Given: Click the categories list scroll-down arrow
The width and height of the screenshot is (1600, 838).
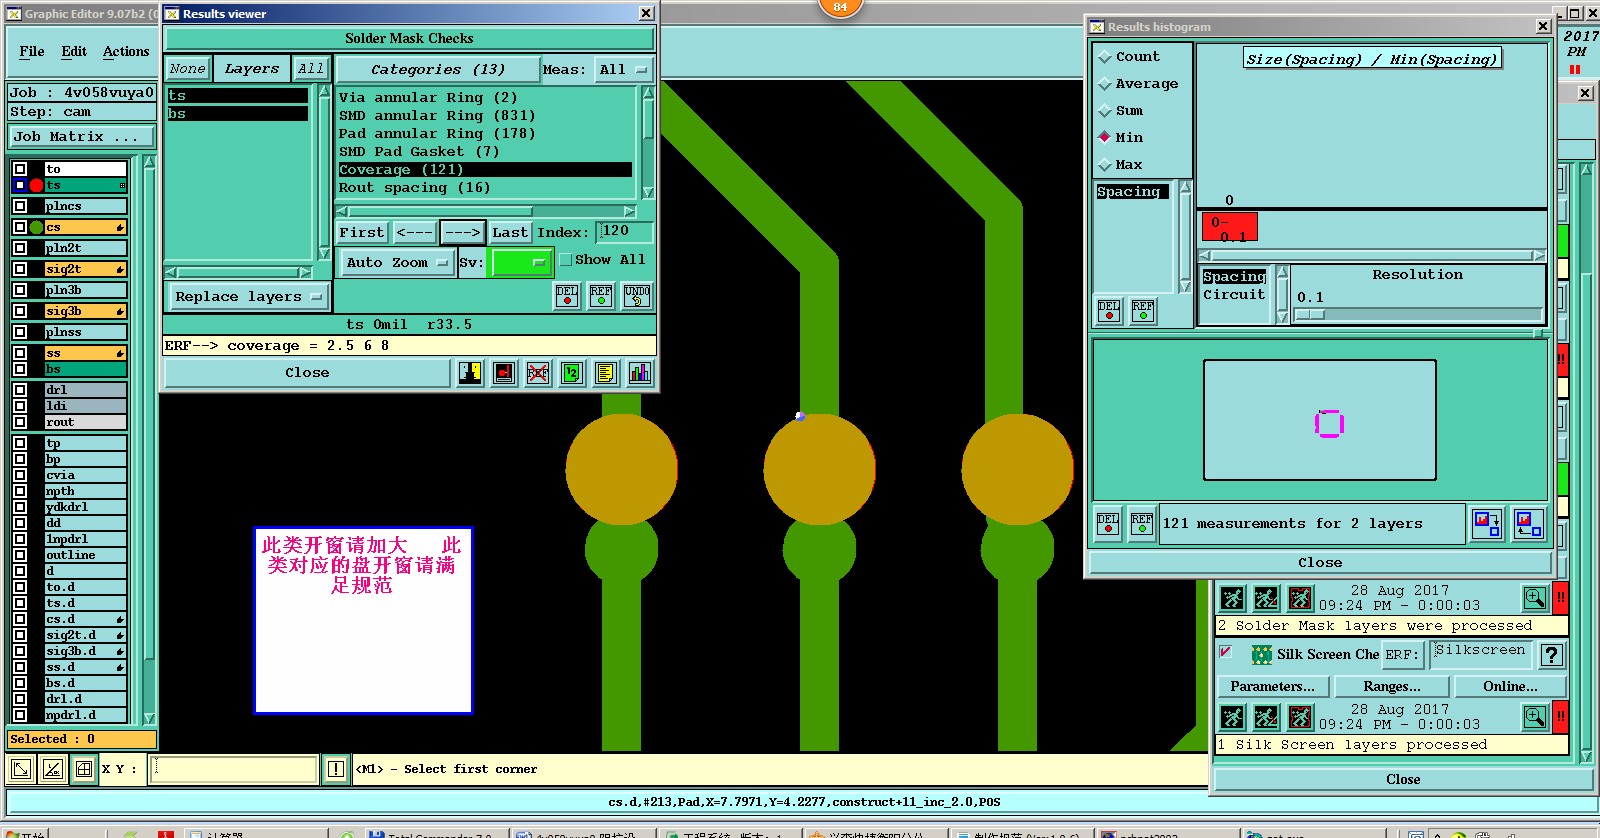Looking at the screenshot, I should [x=648, y=193].
